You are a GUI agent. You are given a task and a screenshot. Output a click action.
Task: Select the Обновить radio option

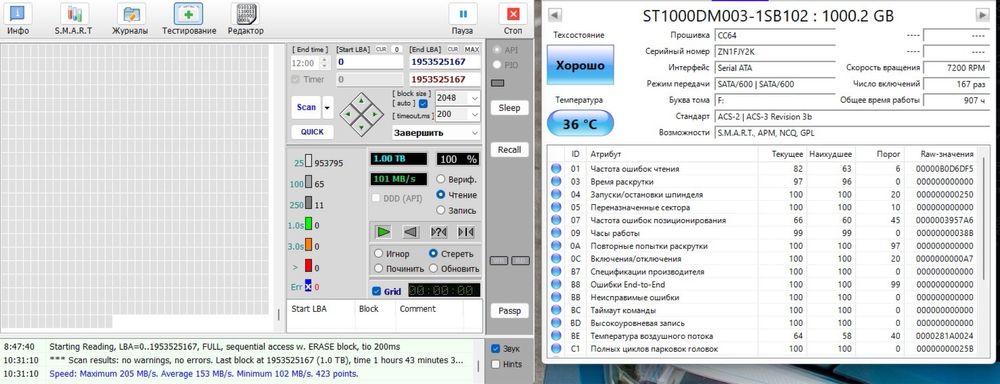click(434, 269)
